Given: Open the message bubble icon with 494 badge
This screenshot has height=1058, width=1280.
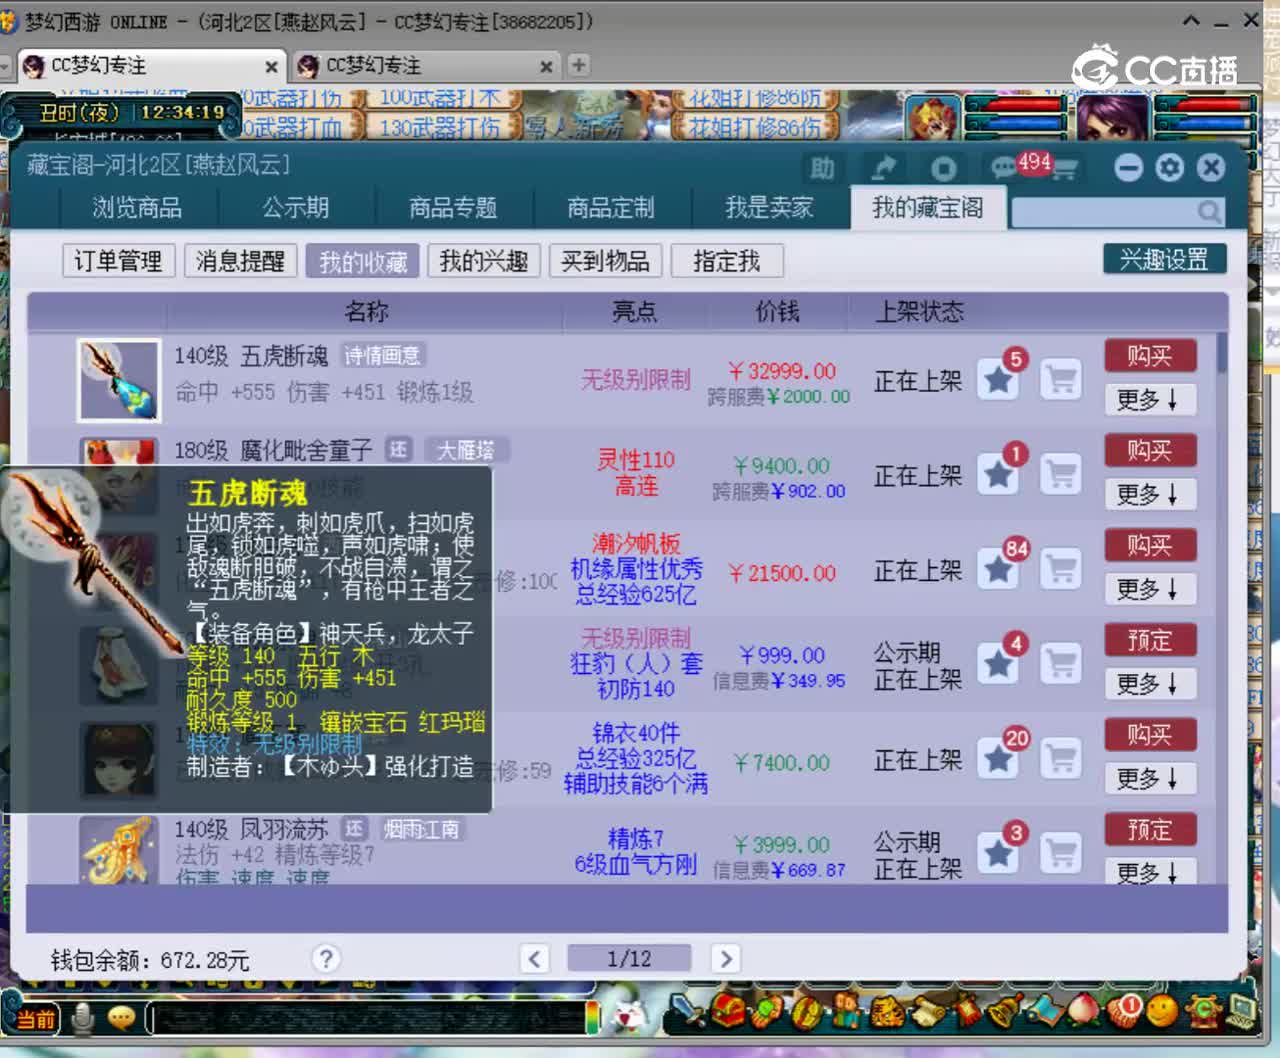Looking at the screenshot, I should click(1003, 168).
